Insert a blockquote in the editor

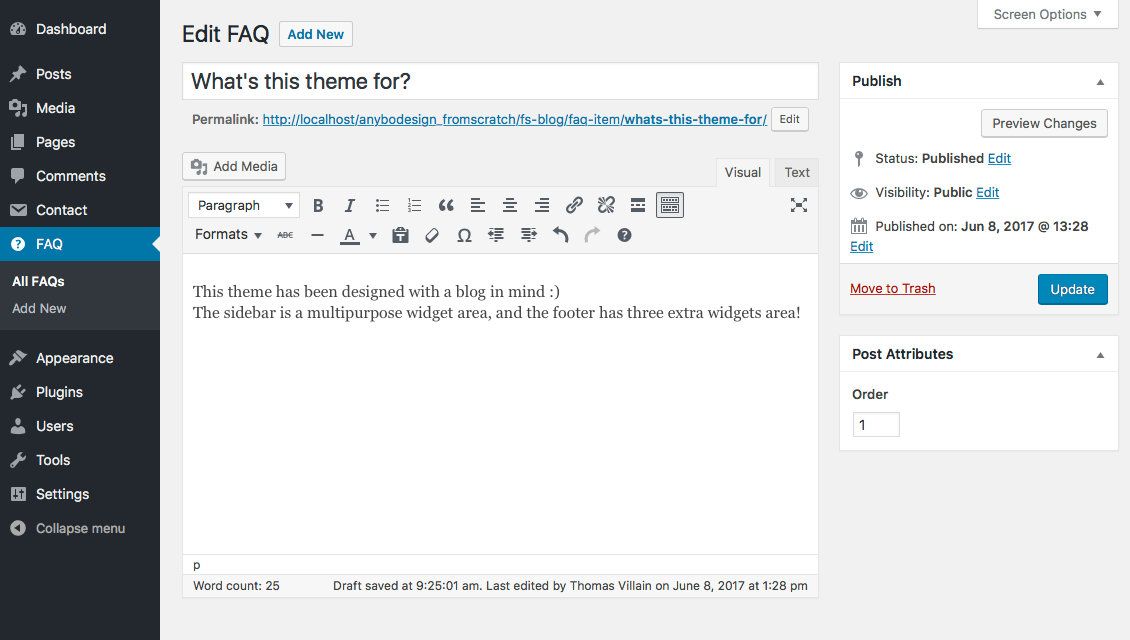446,205
